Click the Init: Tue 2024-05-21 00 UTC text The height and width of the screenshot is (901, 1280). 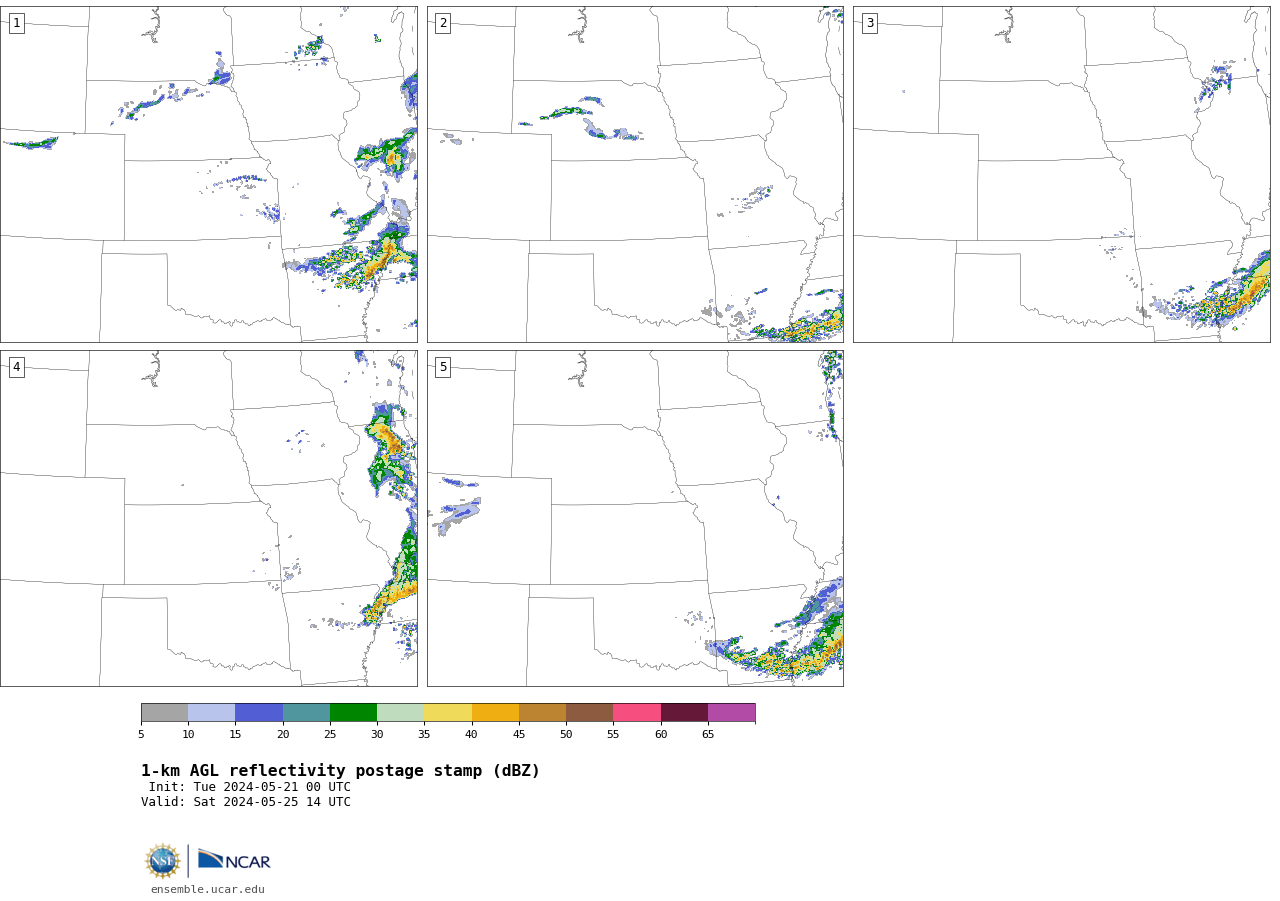[250, 787]
